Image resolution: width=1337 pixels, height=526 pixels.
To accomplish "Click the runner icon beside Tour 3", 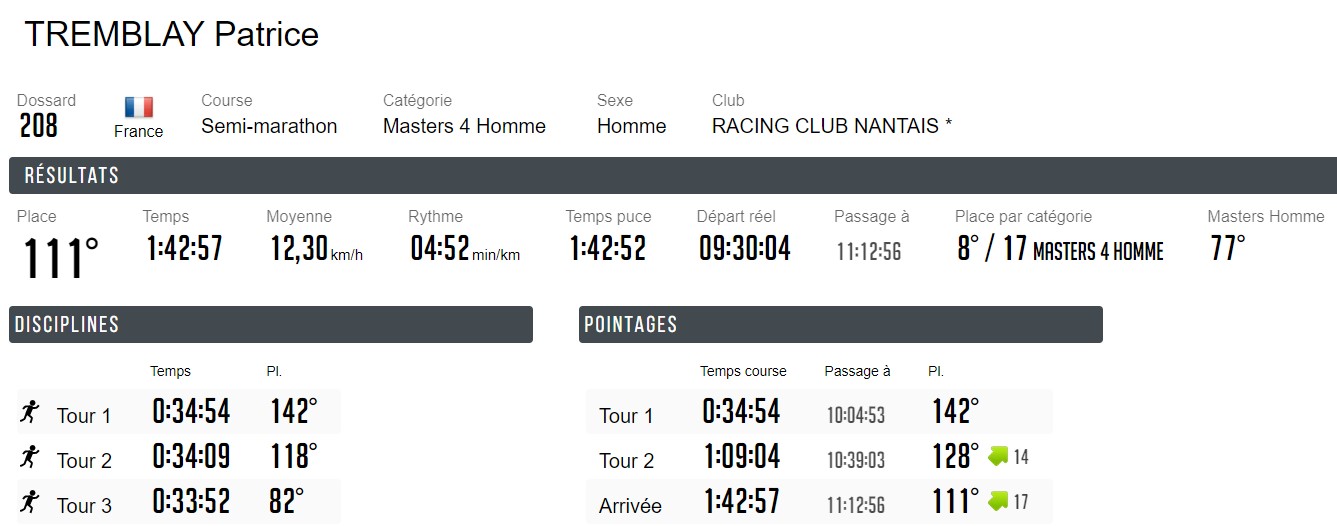I will tap(30, 502).
